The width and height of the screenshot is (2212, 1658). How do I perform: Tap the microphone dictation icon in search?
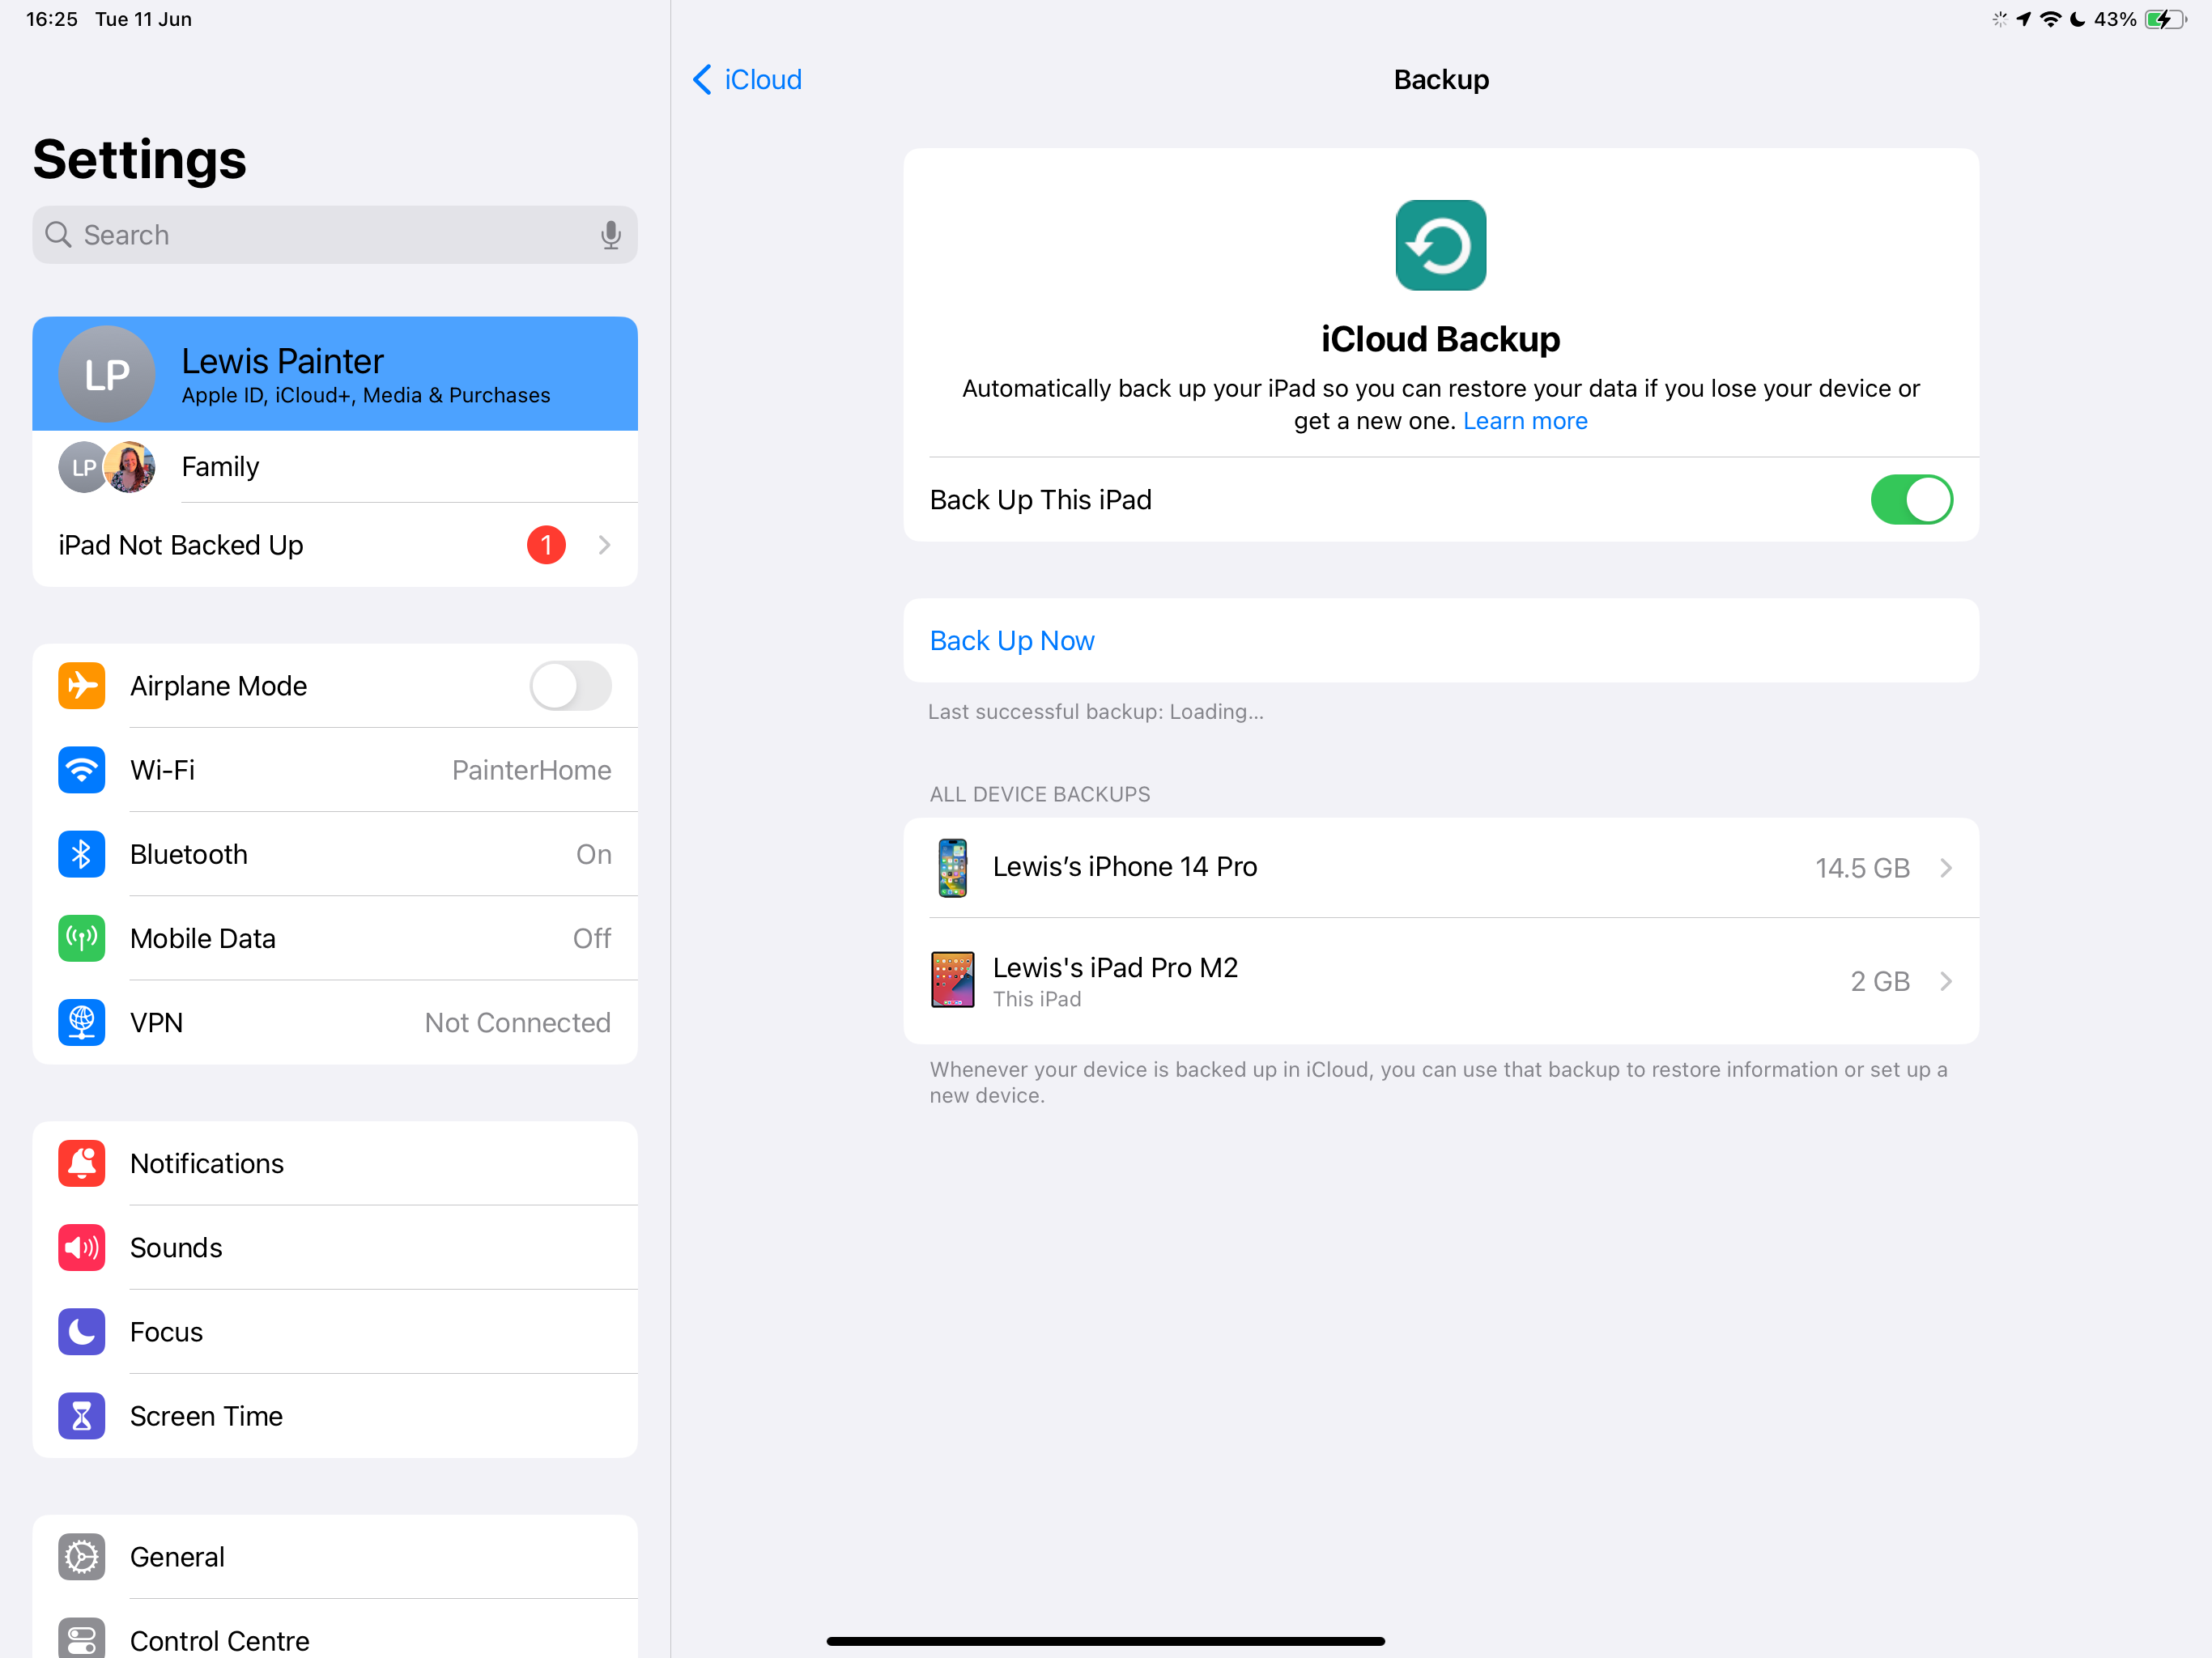[610, 235]
